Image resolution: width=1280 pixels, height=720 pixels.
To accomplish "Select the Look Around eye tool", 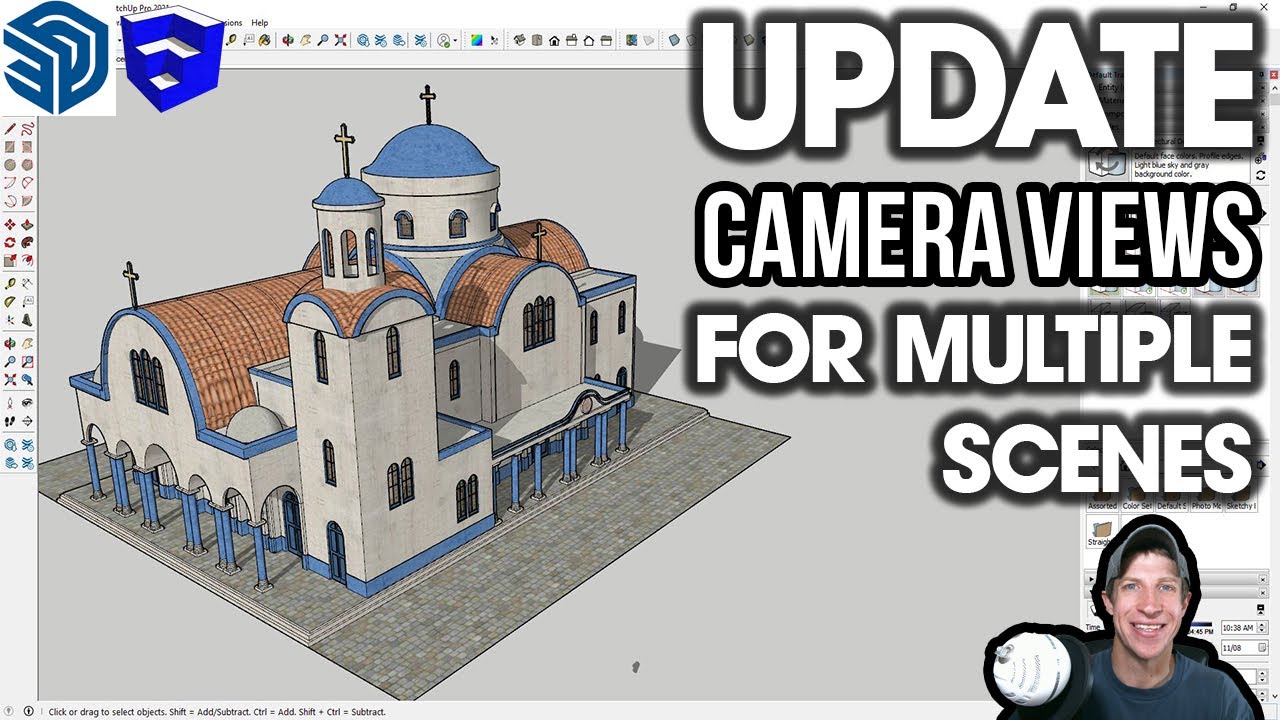I will pos(28,402).
